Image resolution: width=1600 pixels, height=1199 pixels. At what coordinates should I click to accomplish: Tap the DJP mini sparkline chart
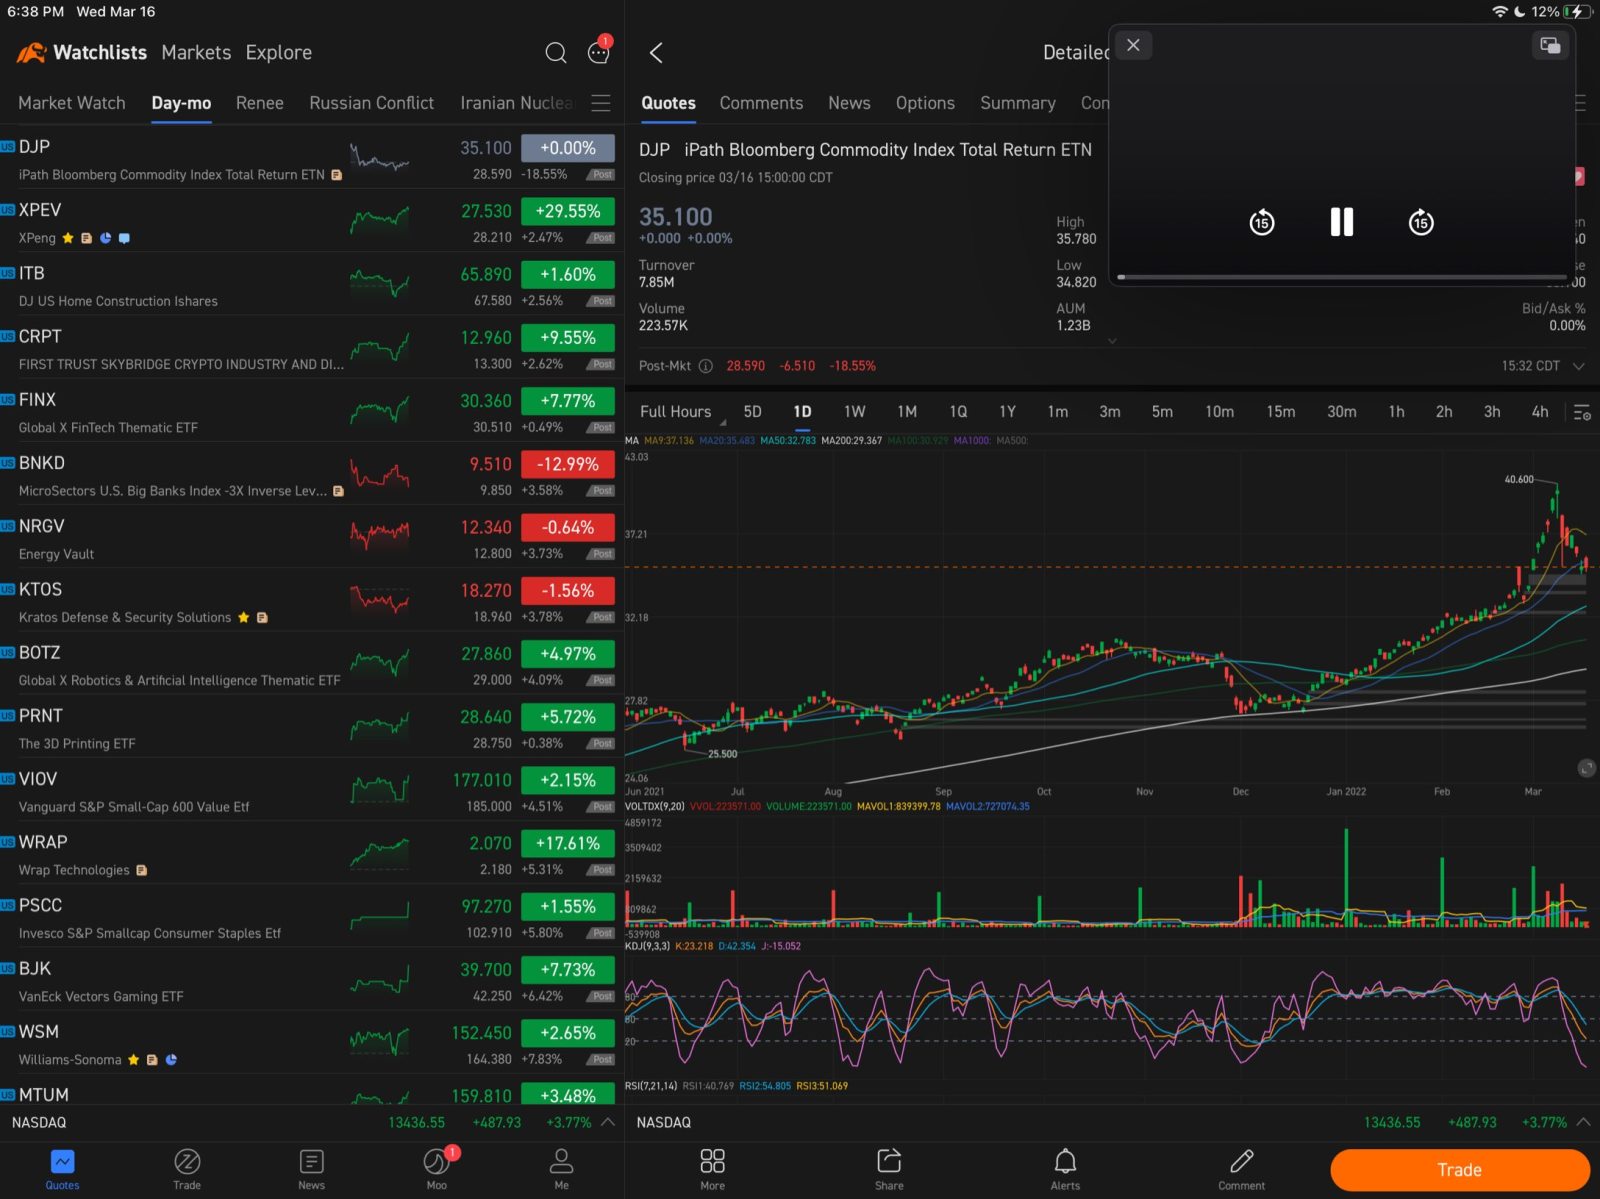pyautogui.click(x=379, y=158)
